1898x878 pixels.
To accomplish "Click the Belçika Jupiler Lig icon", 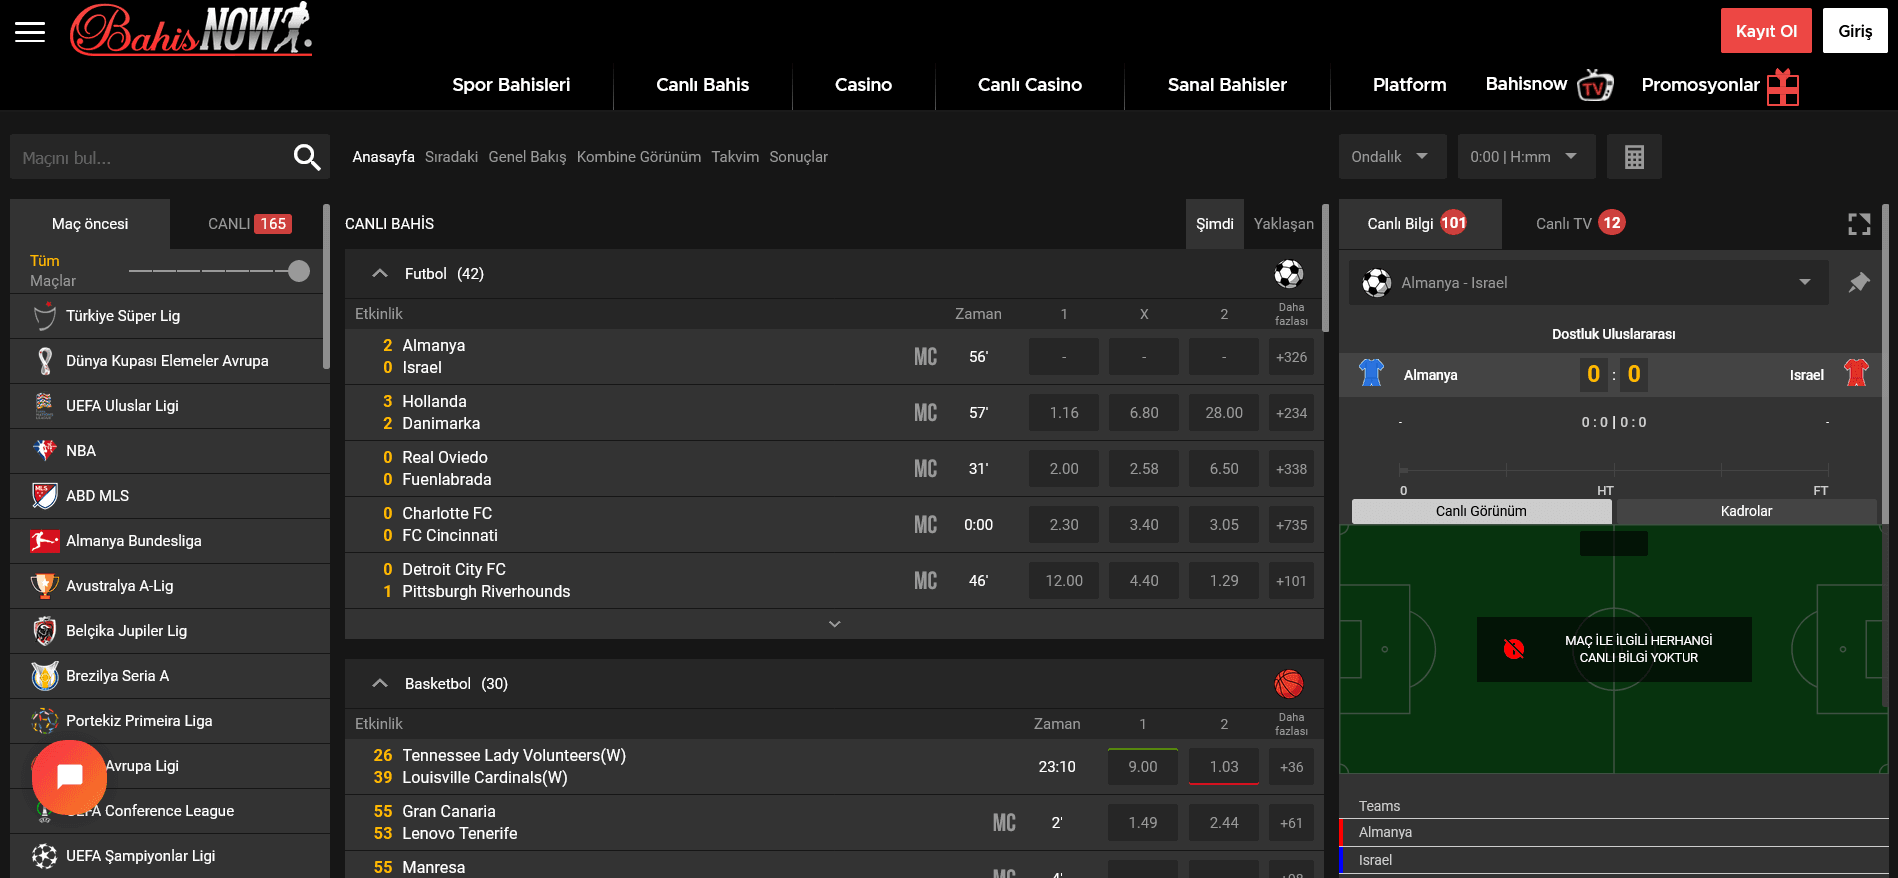I will [x=45, y=631].
